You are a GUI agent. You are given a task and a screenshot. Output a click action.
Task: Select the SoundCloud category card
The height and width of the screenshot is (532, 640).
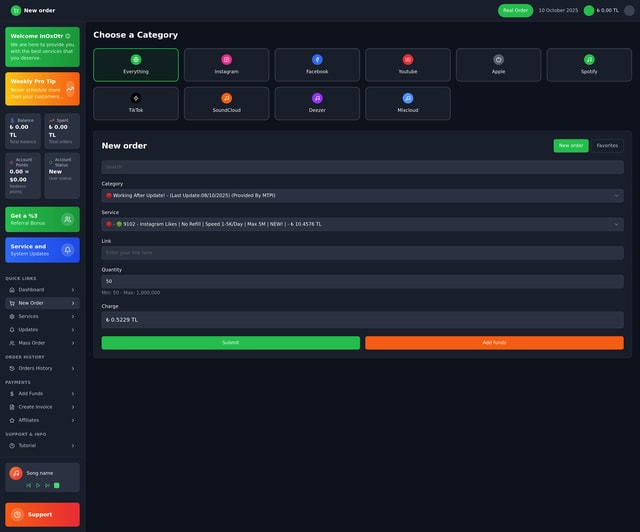pos(226,103)
